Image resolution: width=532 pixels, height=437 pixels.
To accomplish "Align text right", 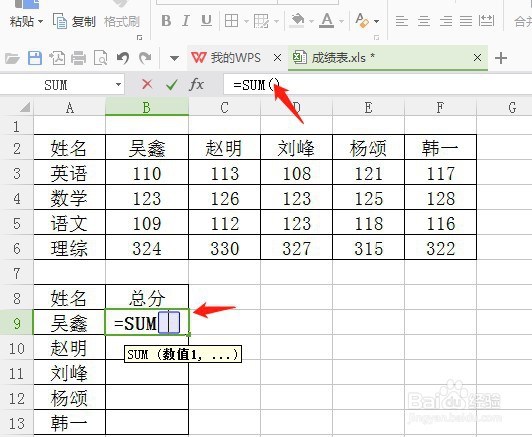I will [x=445, y=21].
